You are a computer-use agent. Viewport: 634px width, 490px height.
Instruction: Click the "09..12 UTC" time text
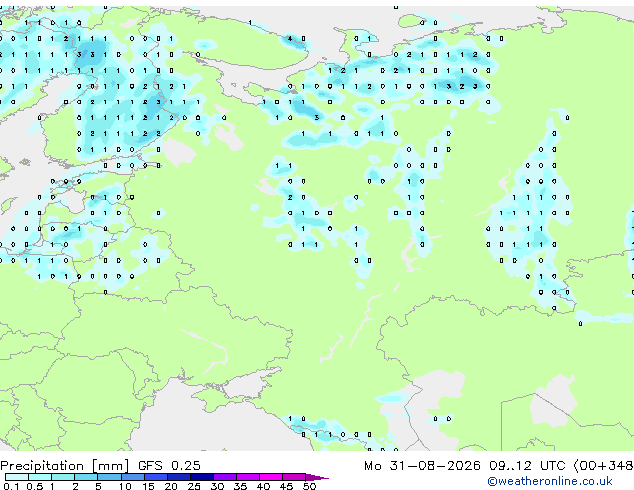pos(527,465)
